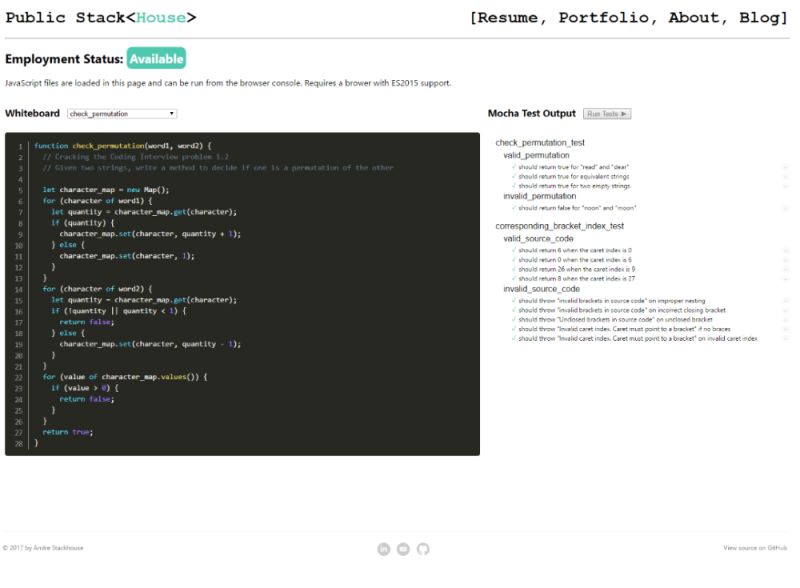
Task: Click the valid_permutation suite heading
Action: click(x=536, y=155)
